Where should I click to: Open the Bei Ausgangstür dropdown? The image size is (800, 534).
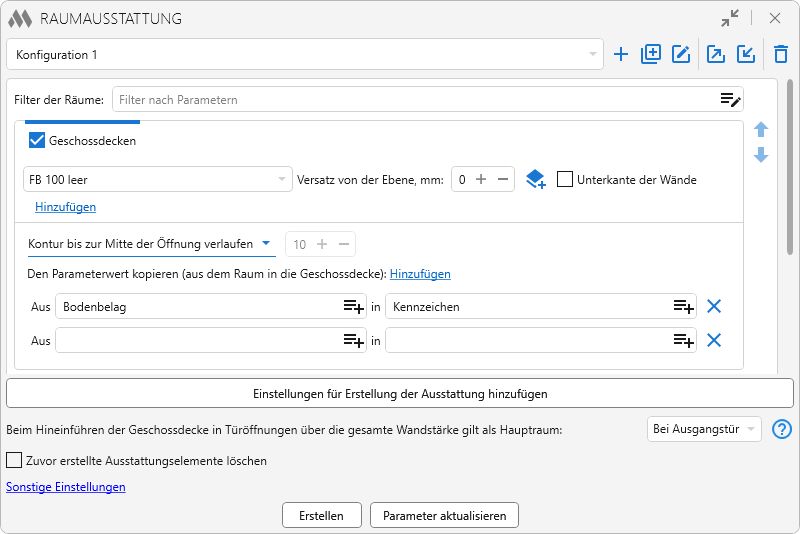[x=704, y=429]
